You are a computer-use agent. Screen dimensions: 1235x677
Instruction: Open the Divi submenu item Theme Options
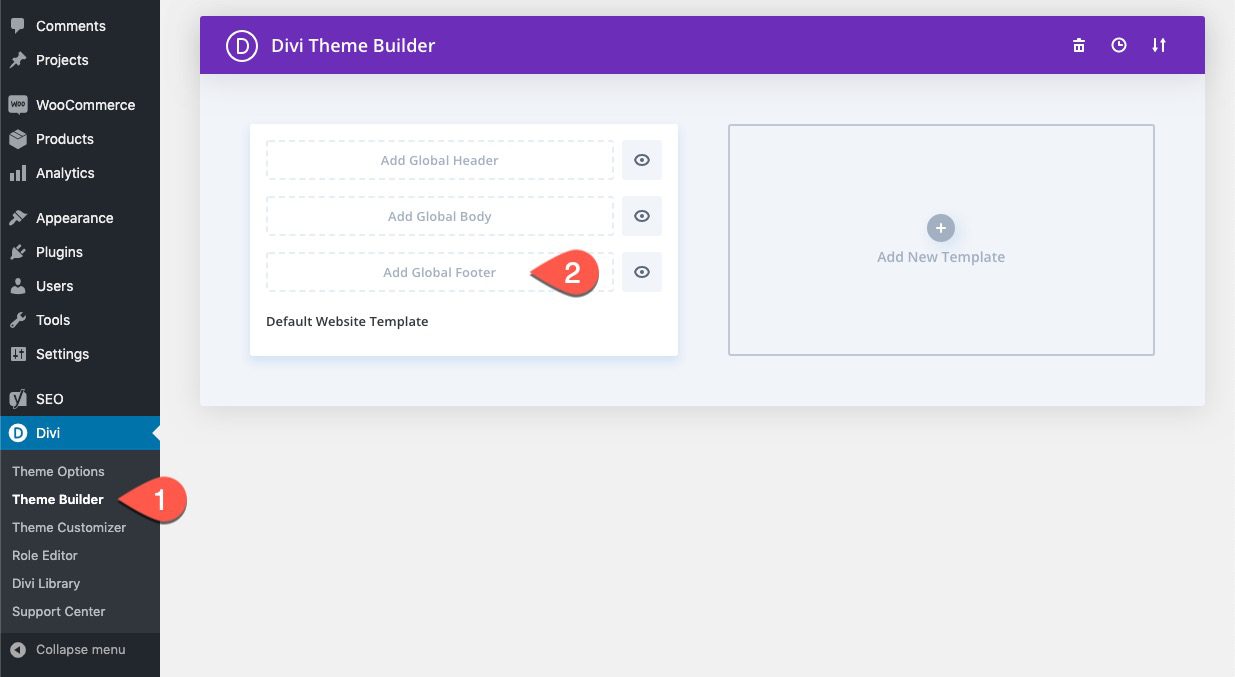pos(58,471)
